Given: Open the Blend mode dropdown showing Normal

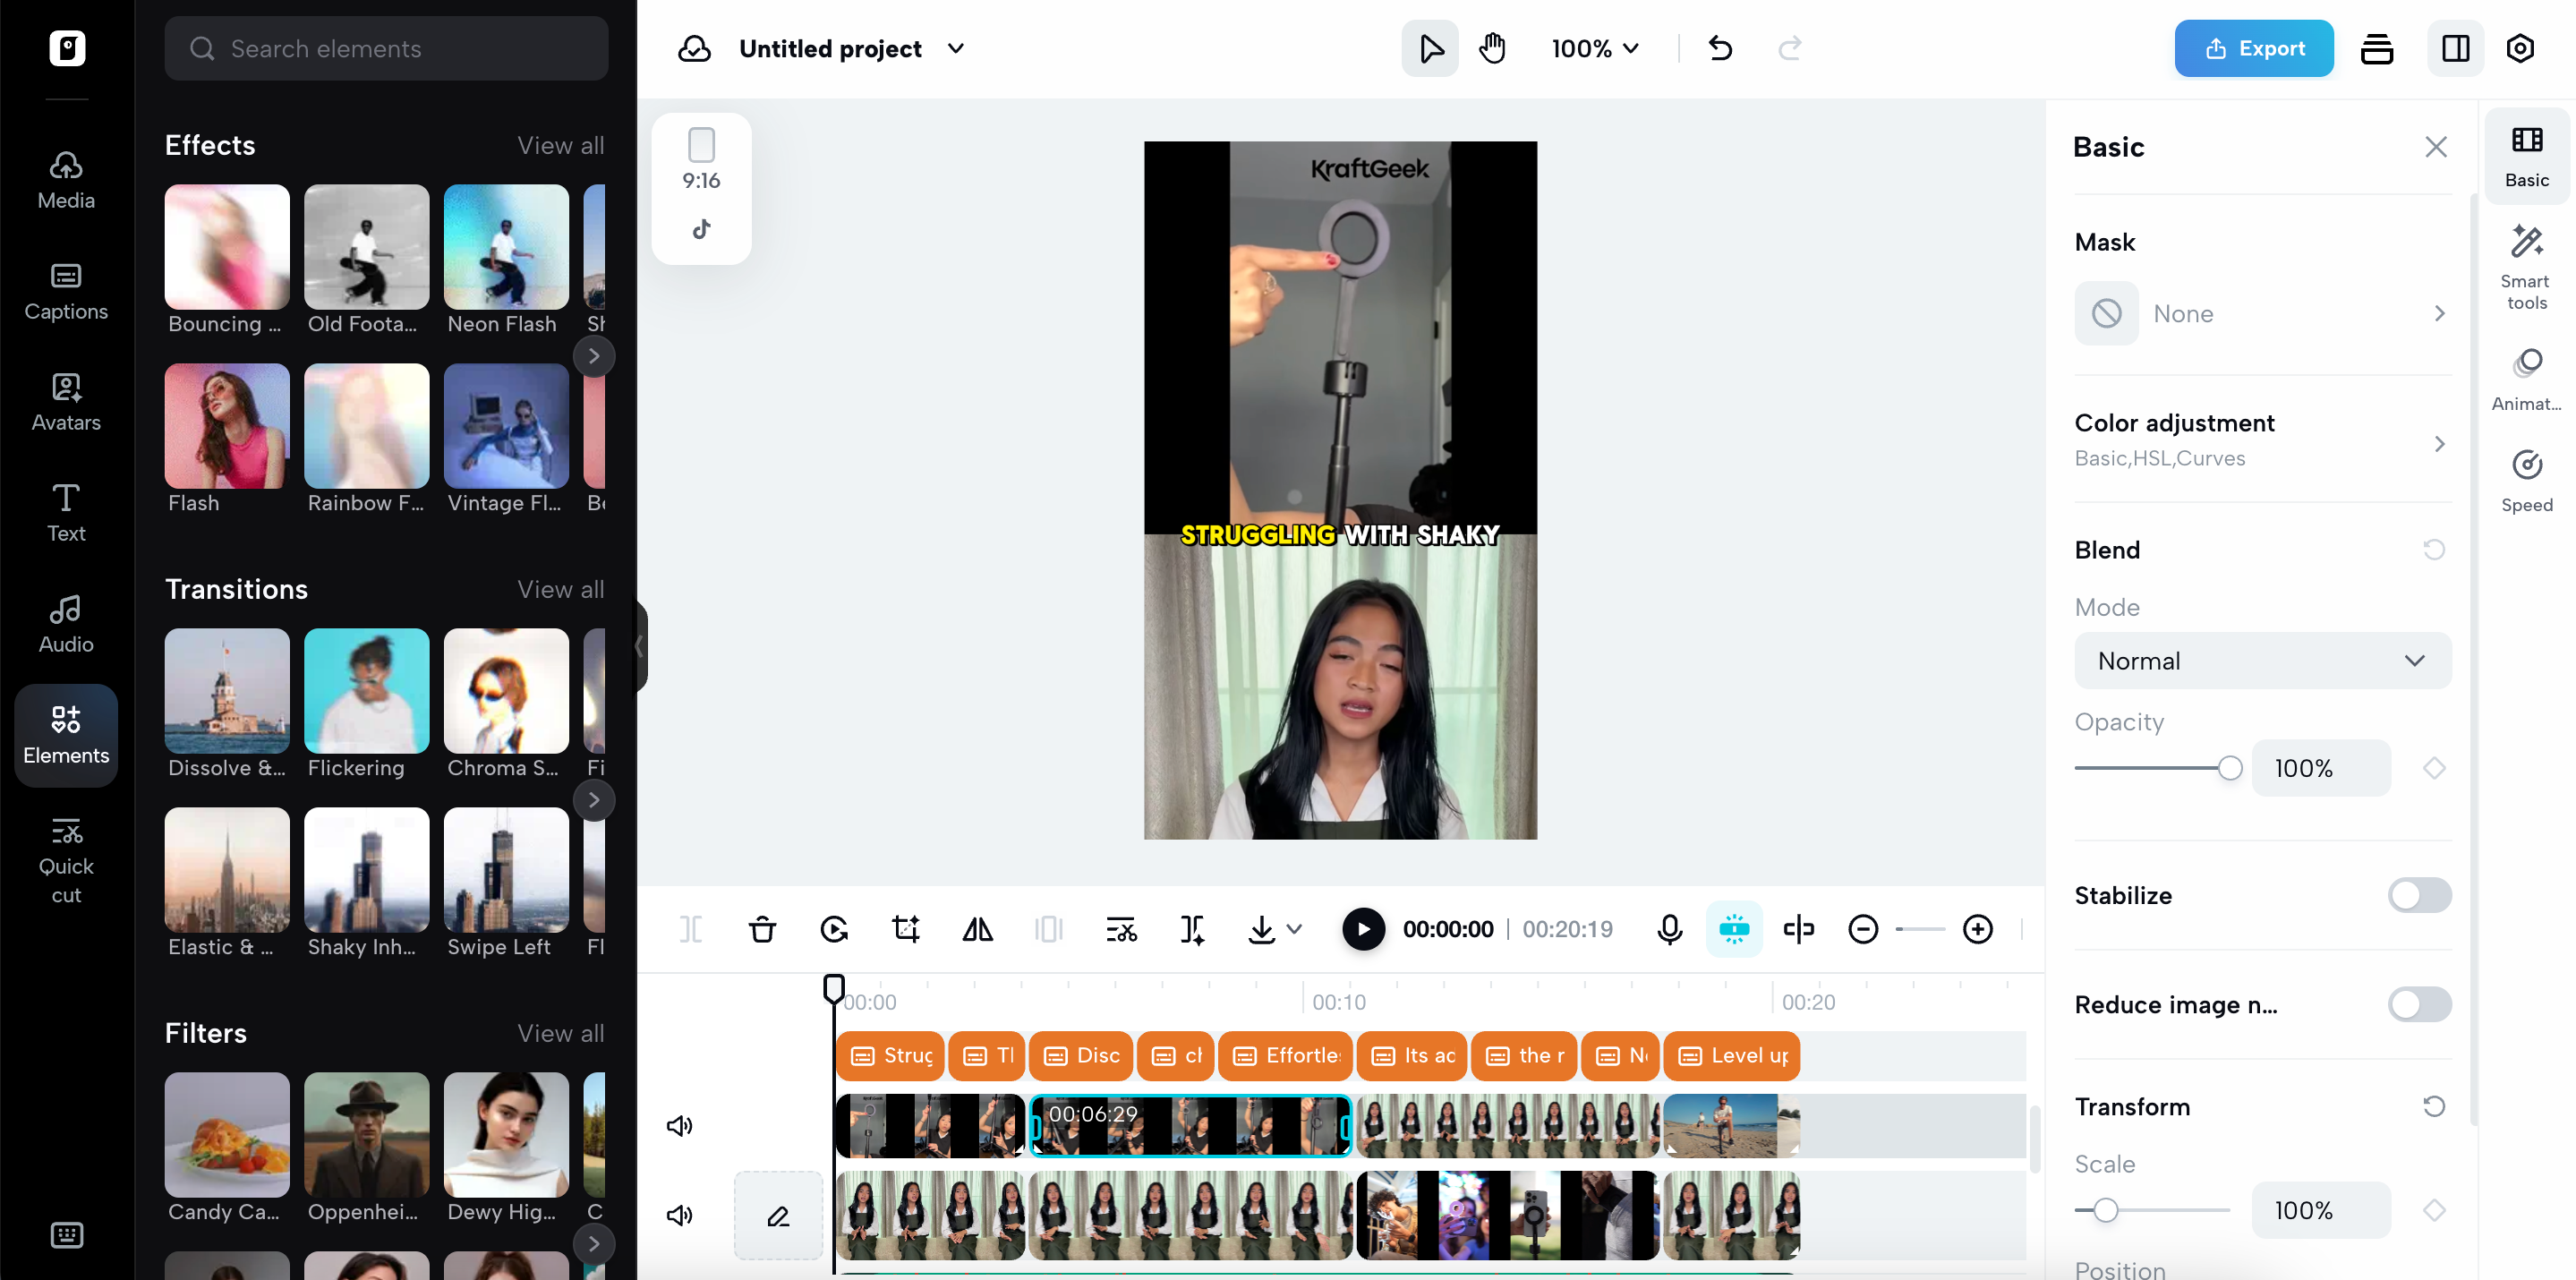Looking at the screenshot, I should [x=2262, y=660].
